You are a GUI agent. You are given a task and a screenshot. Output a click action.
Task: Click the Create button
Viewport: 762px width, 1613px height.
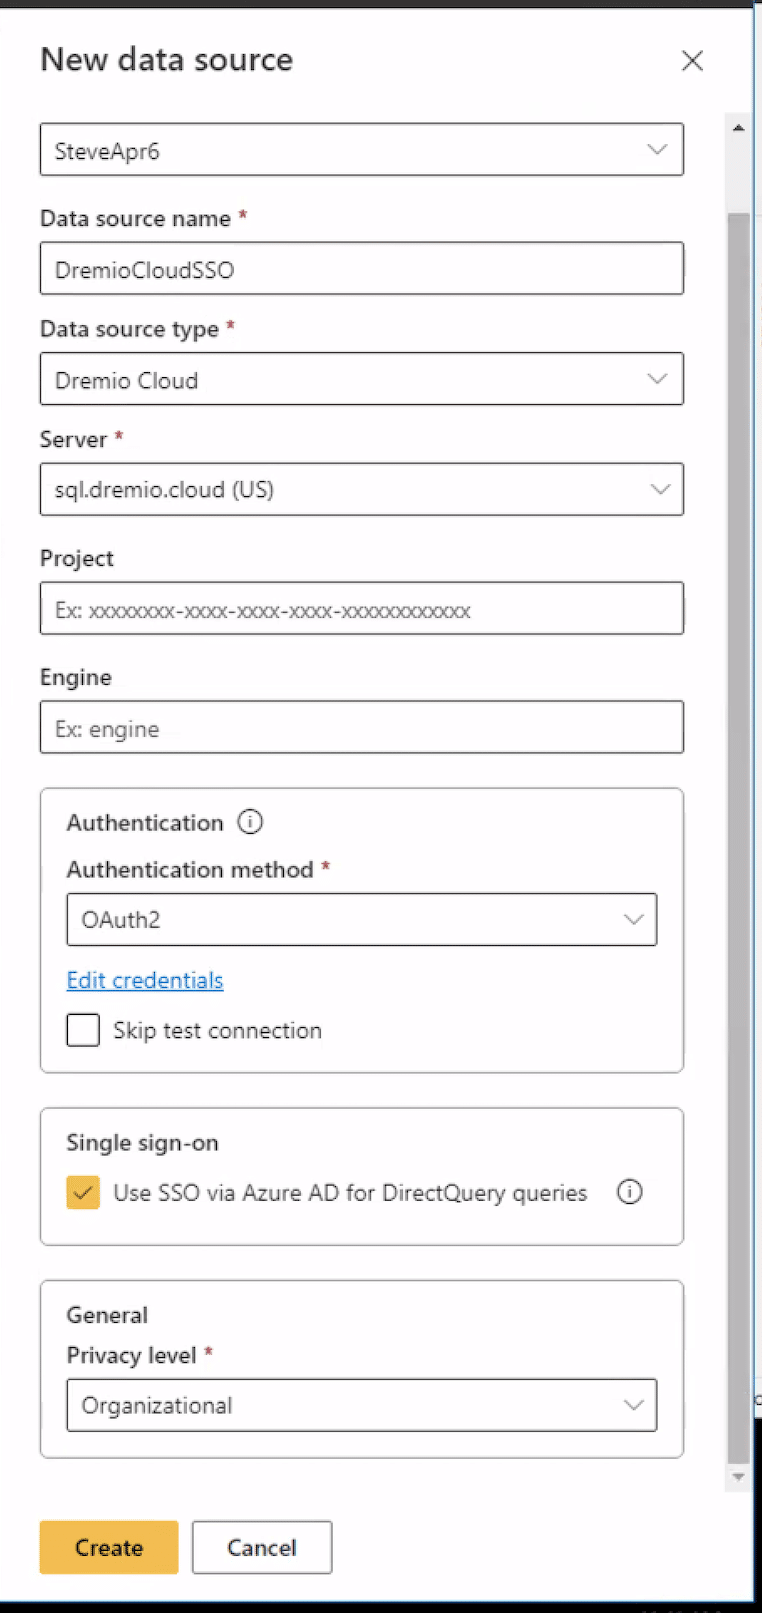click(108, 1547)
